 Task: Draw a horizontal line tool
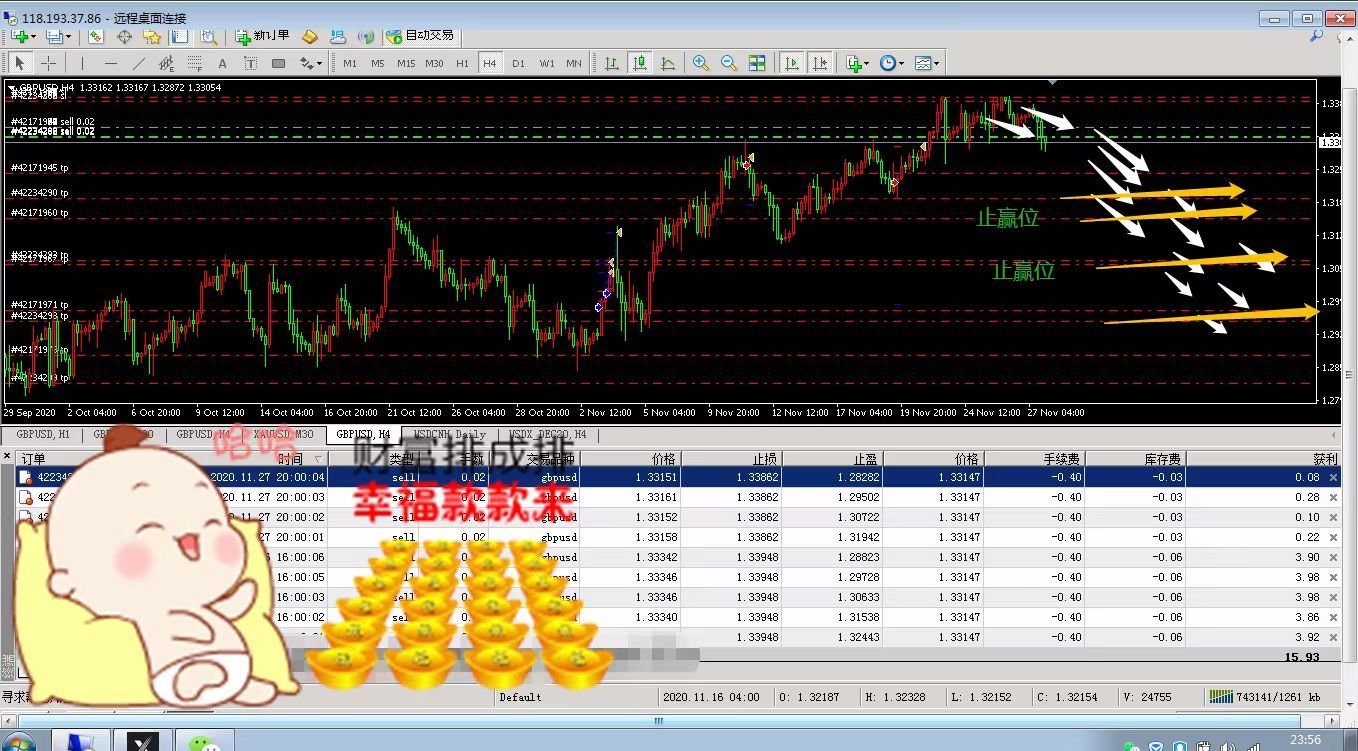coord(110,63)
